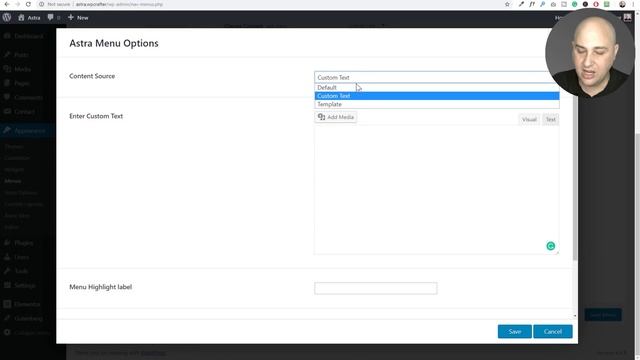This screenshot has height=360, width=640.
Task: Choose the highlighted Custom Text option
Action: 437,96
